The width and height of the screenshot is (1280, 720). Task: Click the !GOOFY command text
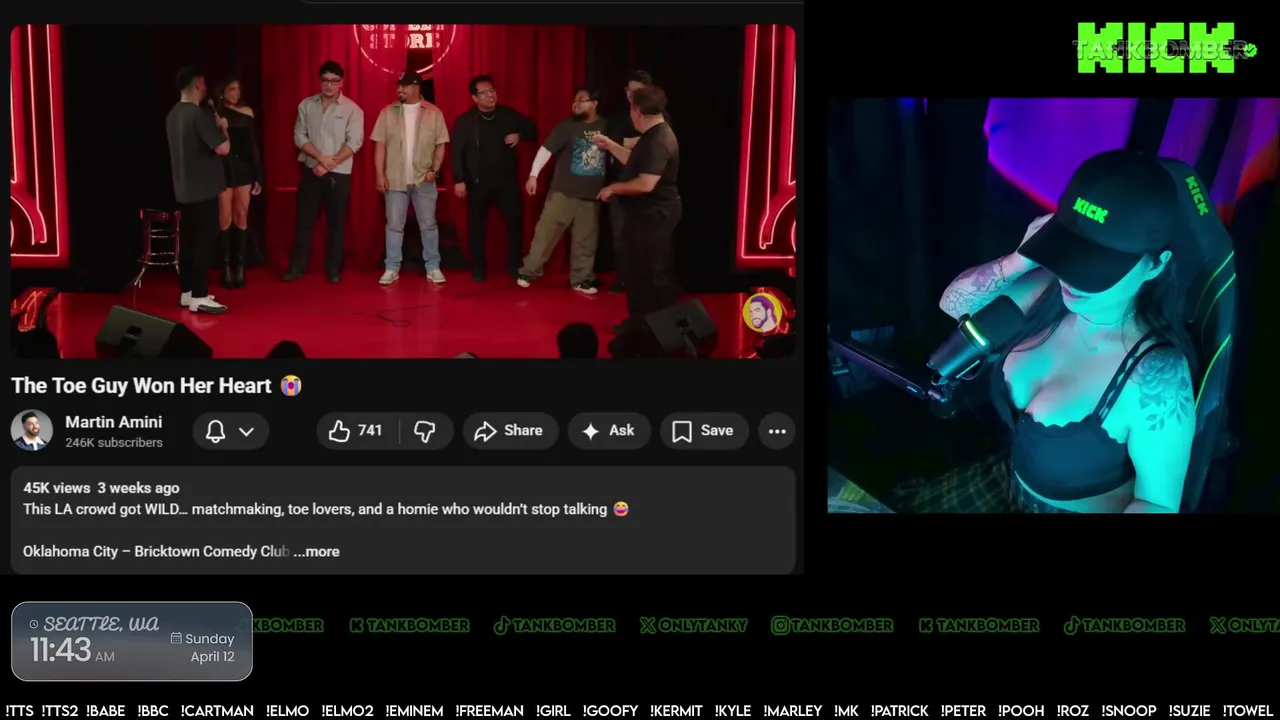pyautogui.click(x=609, y=711)
